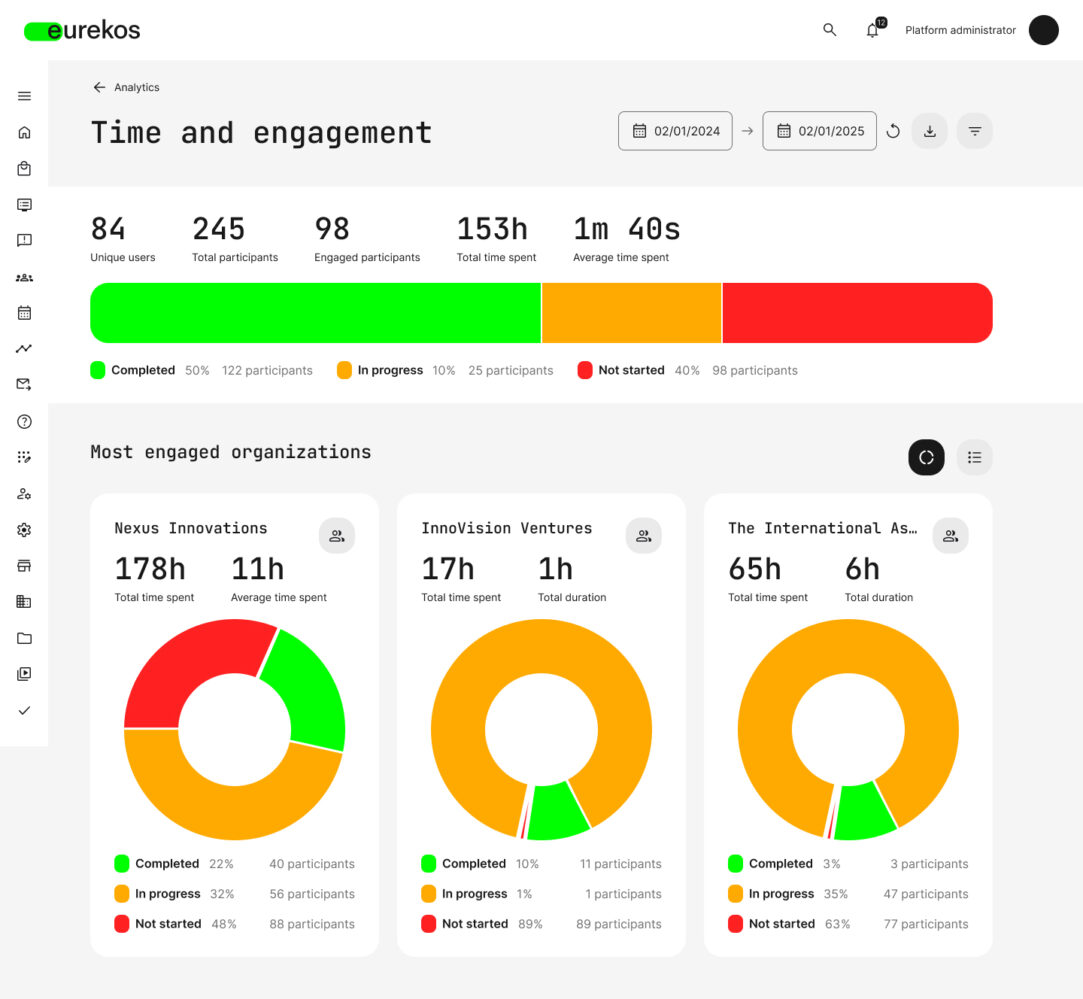Open the search icon in header
This screenshot has height=999, width=1083.
pos(829,30)
